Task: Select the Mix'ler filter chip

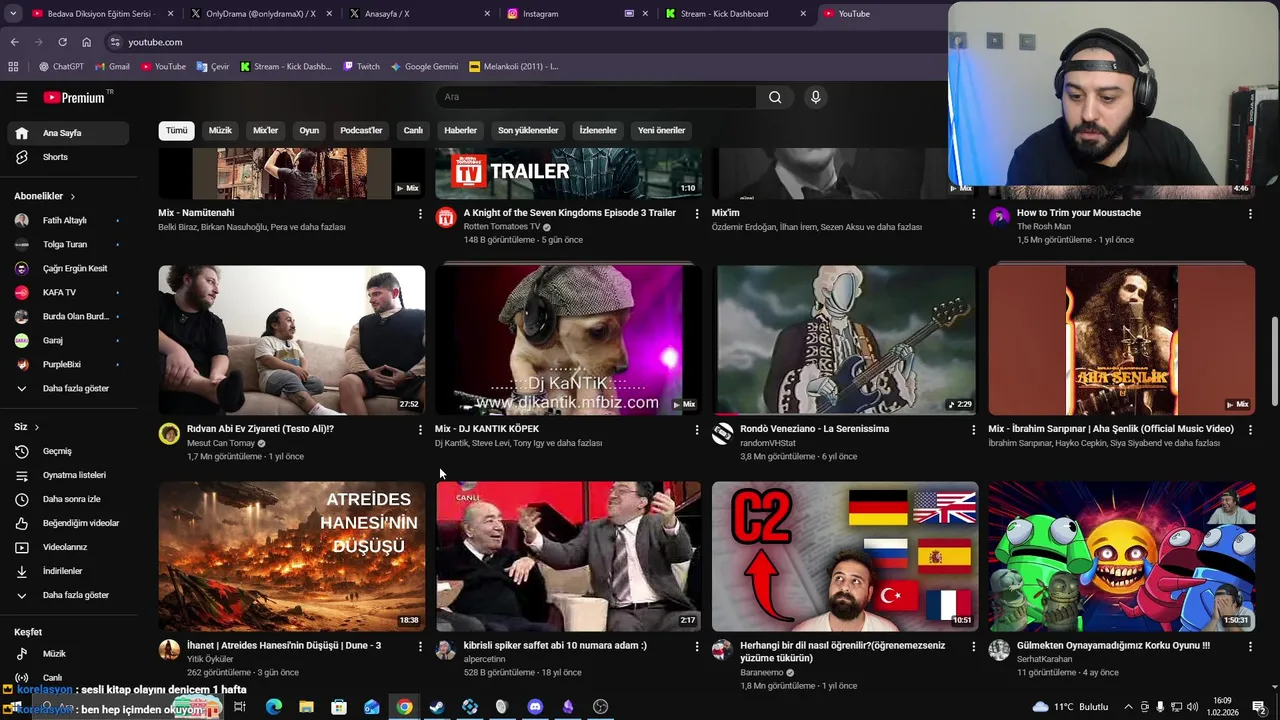Action: (266, 130)
